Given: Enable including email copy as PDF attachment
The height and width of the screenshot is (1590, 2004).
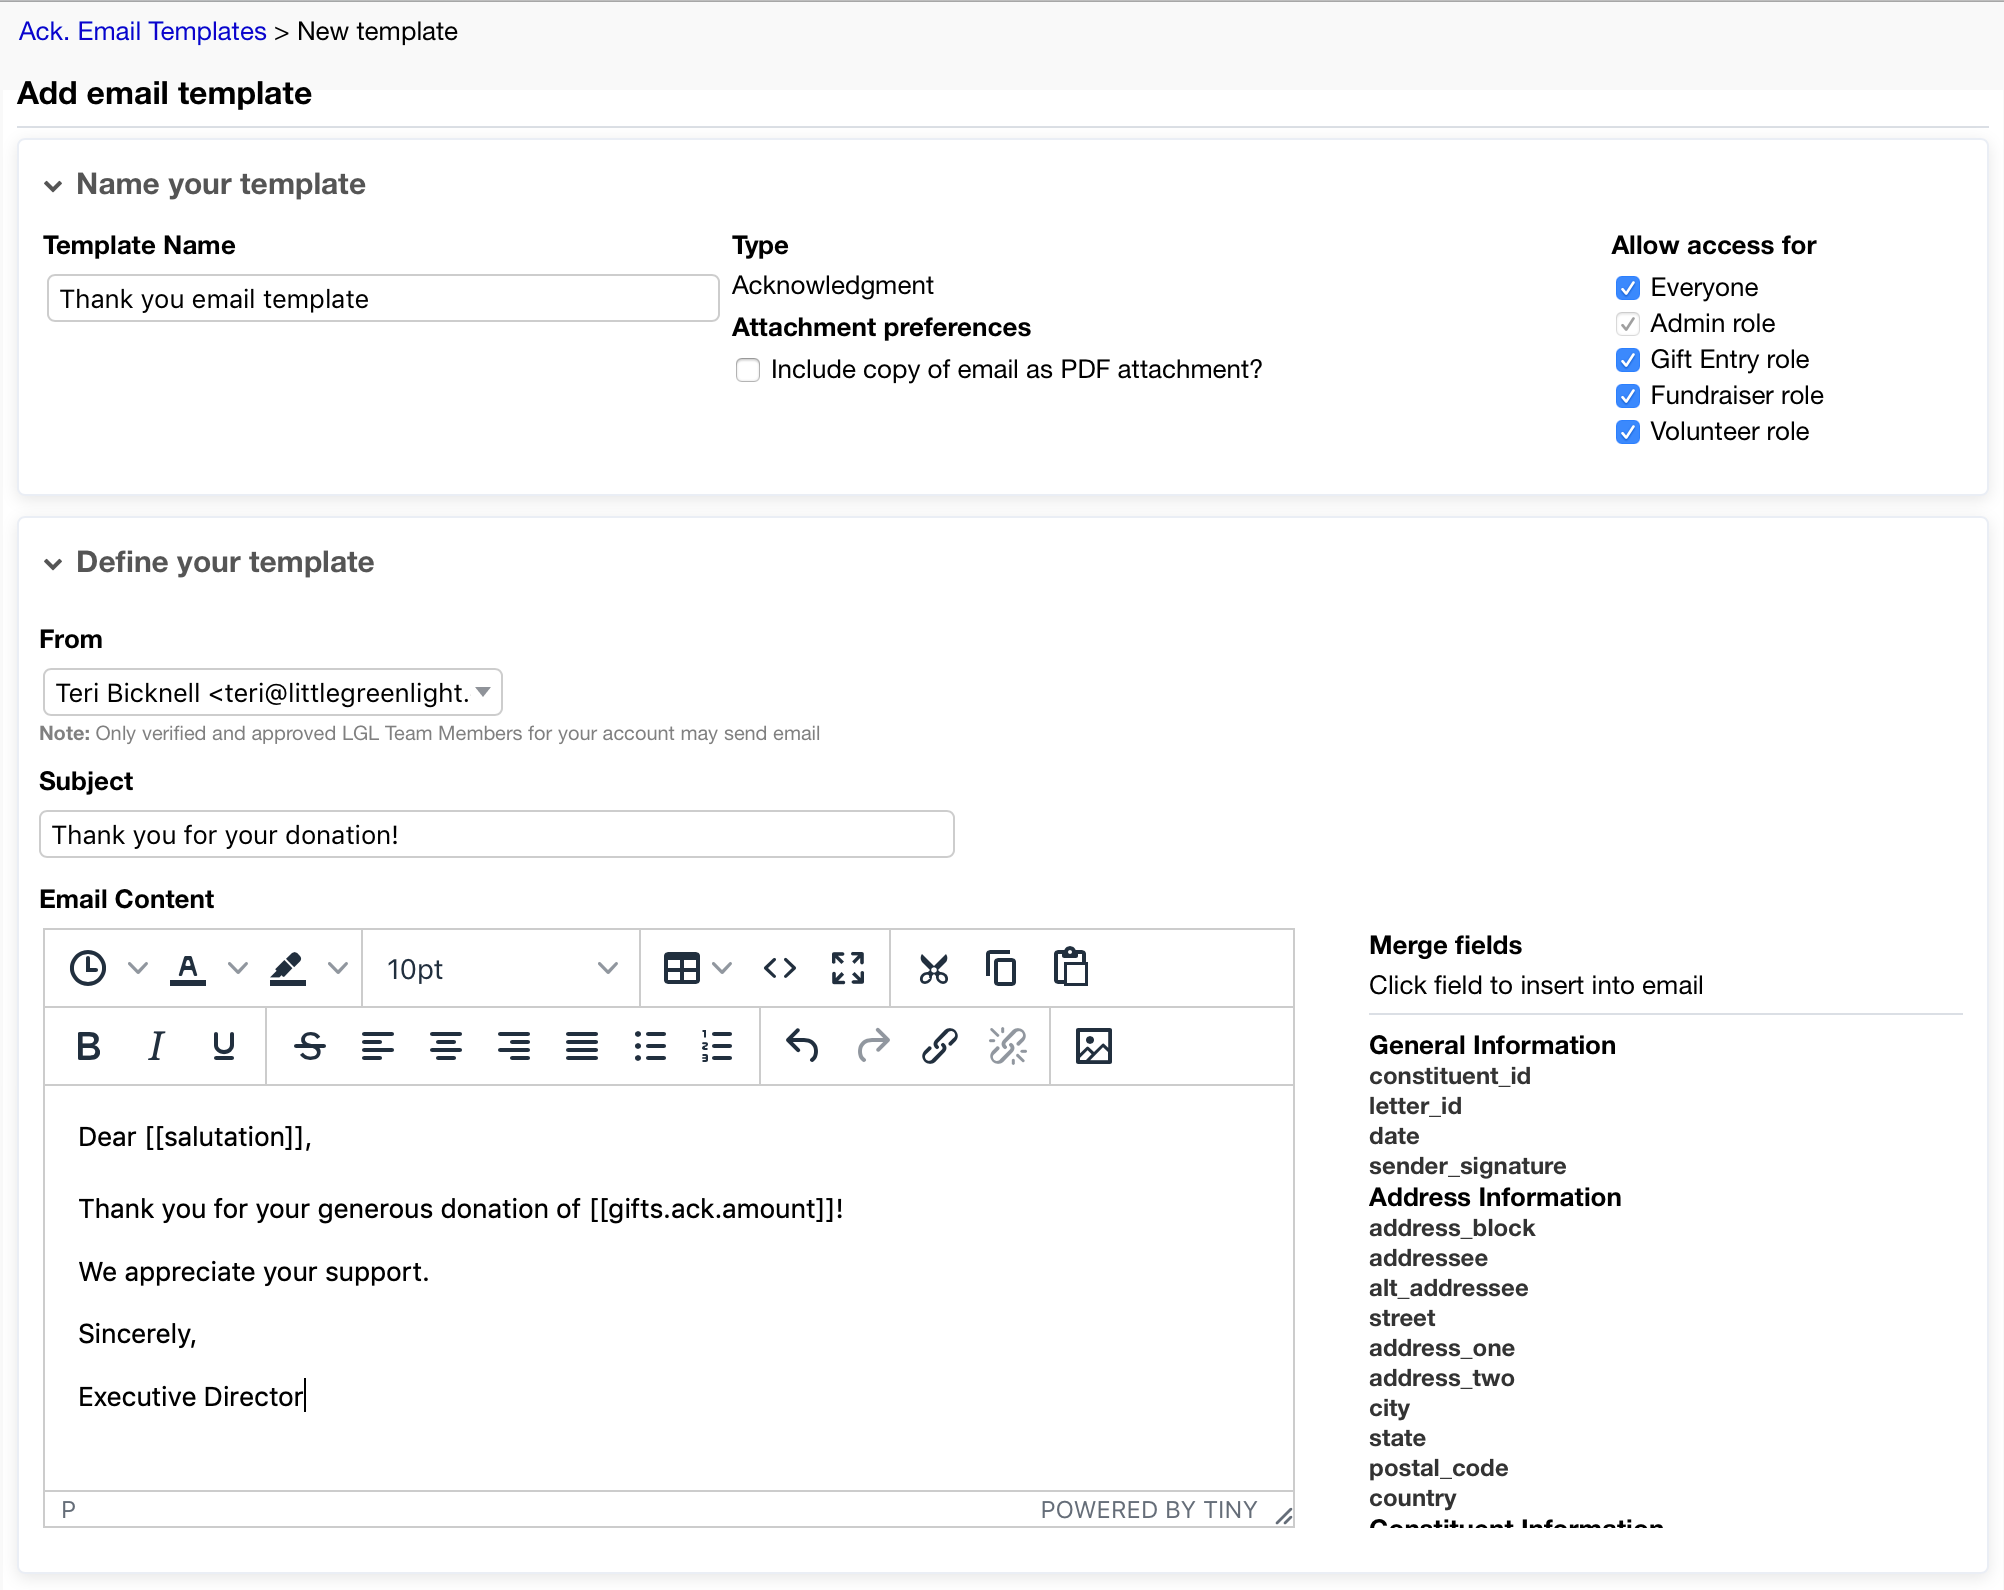Looking at the screenshot, I should tap(747, 369).
